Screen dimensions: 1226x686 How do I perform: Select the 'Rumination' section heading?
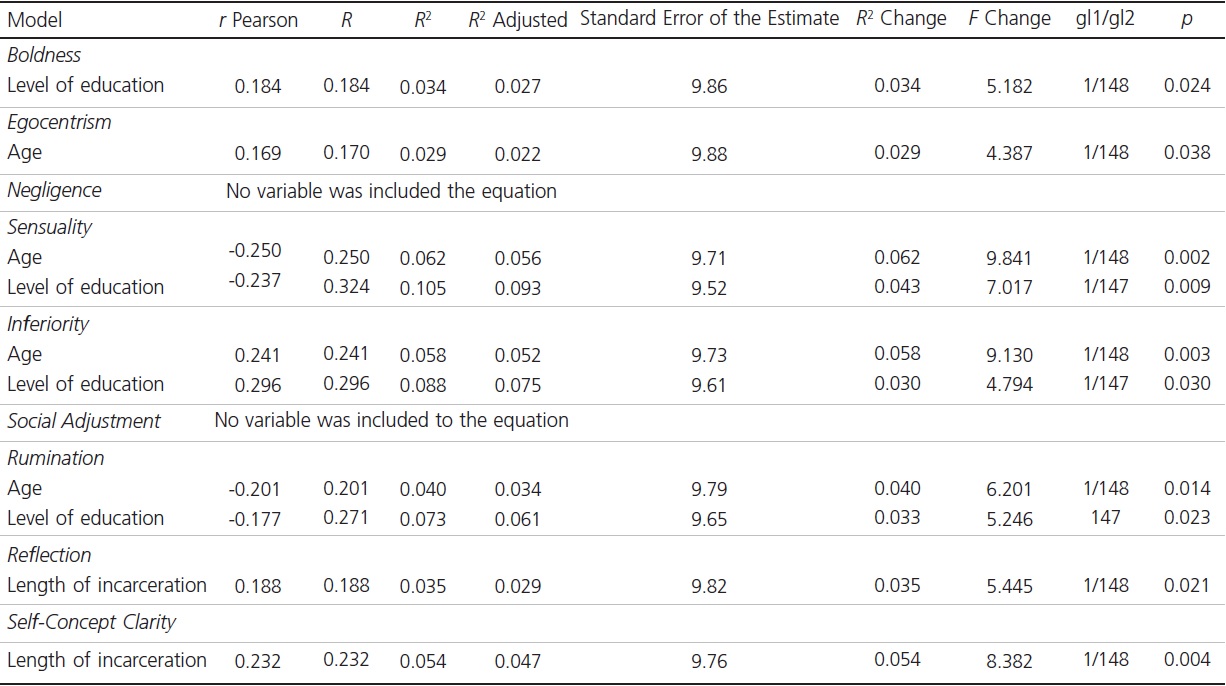(x=55, y=458)
